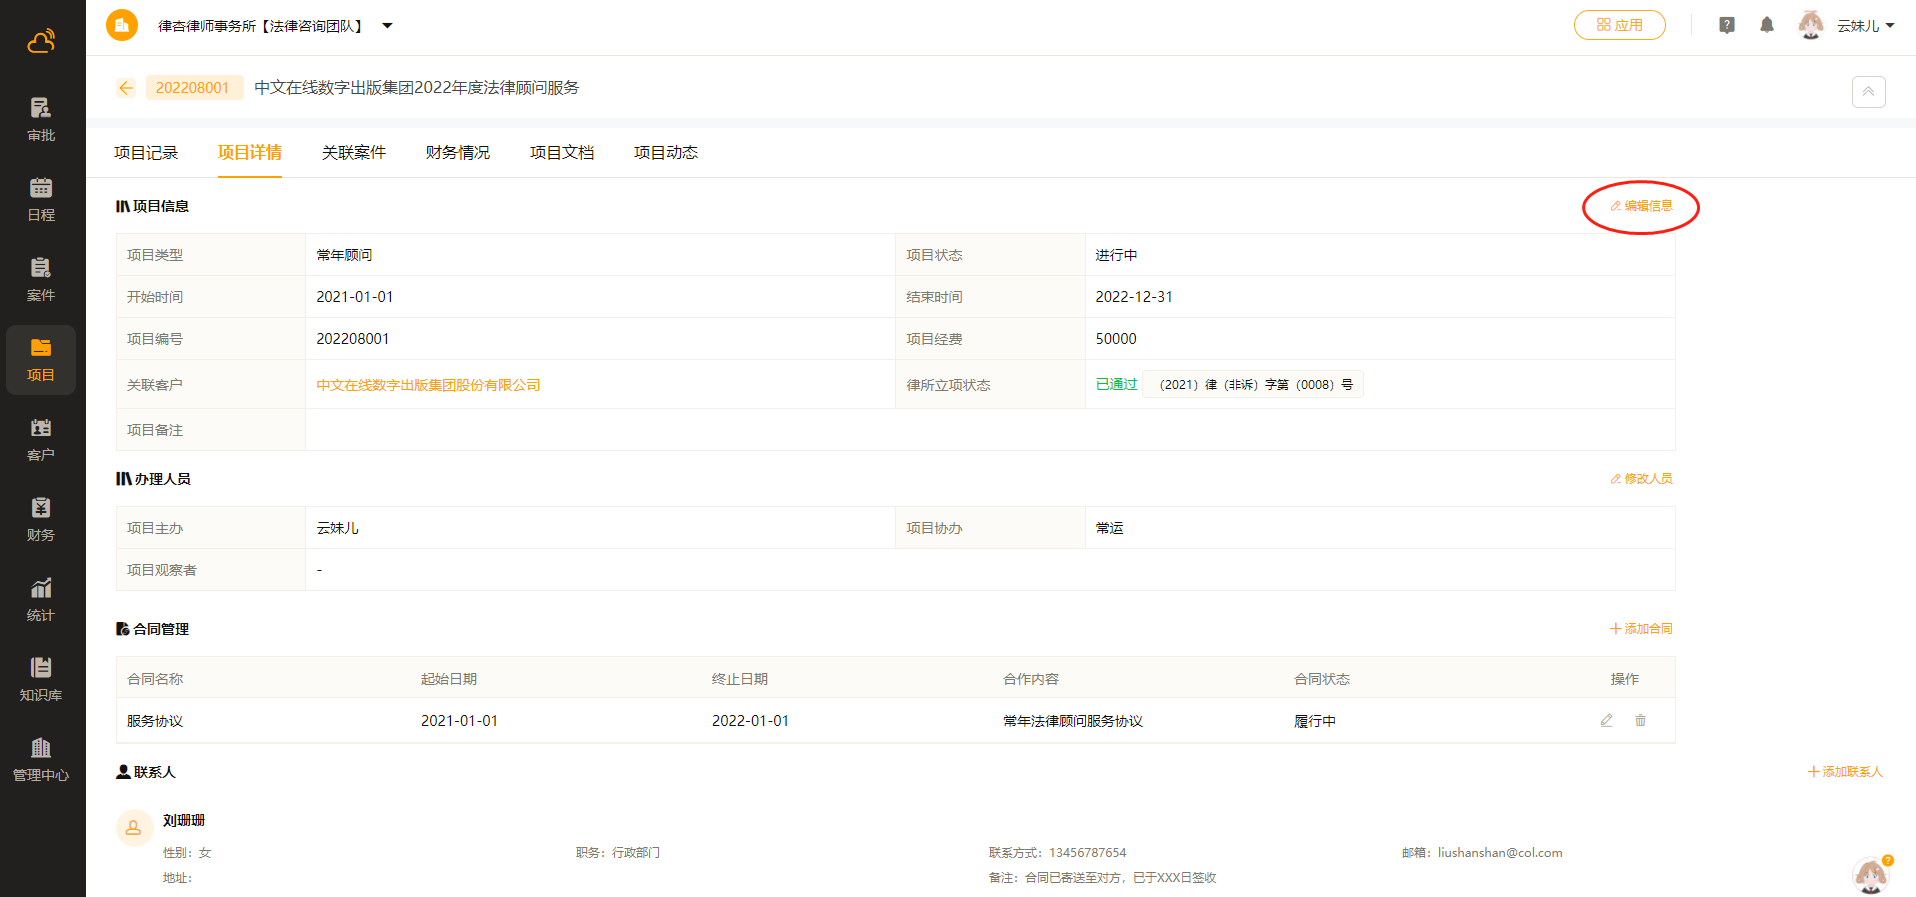Open the linked client 中文在线数字出版集团股份有限公司

[428, 385]
